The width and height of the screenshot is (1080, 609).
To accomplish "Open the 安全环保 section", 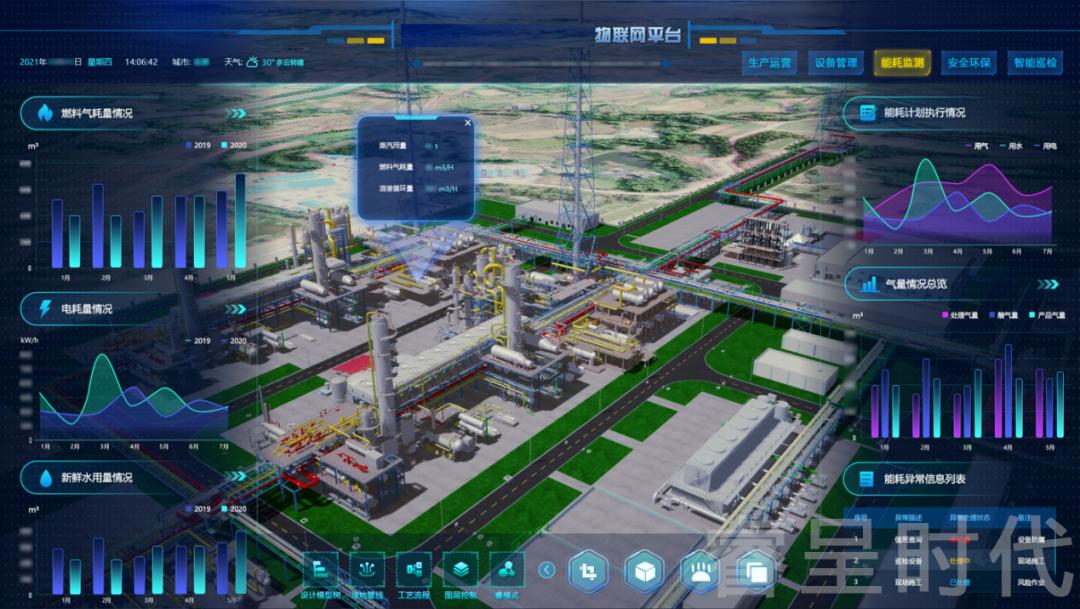I will point(968,63).
